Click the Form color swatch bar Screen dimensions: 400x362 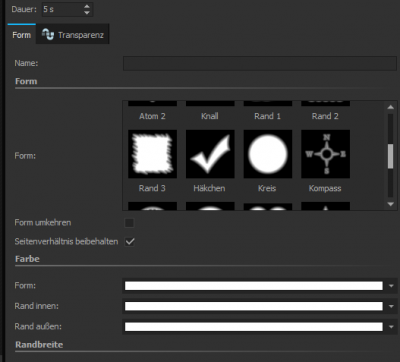(254, 286)
